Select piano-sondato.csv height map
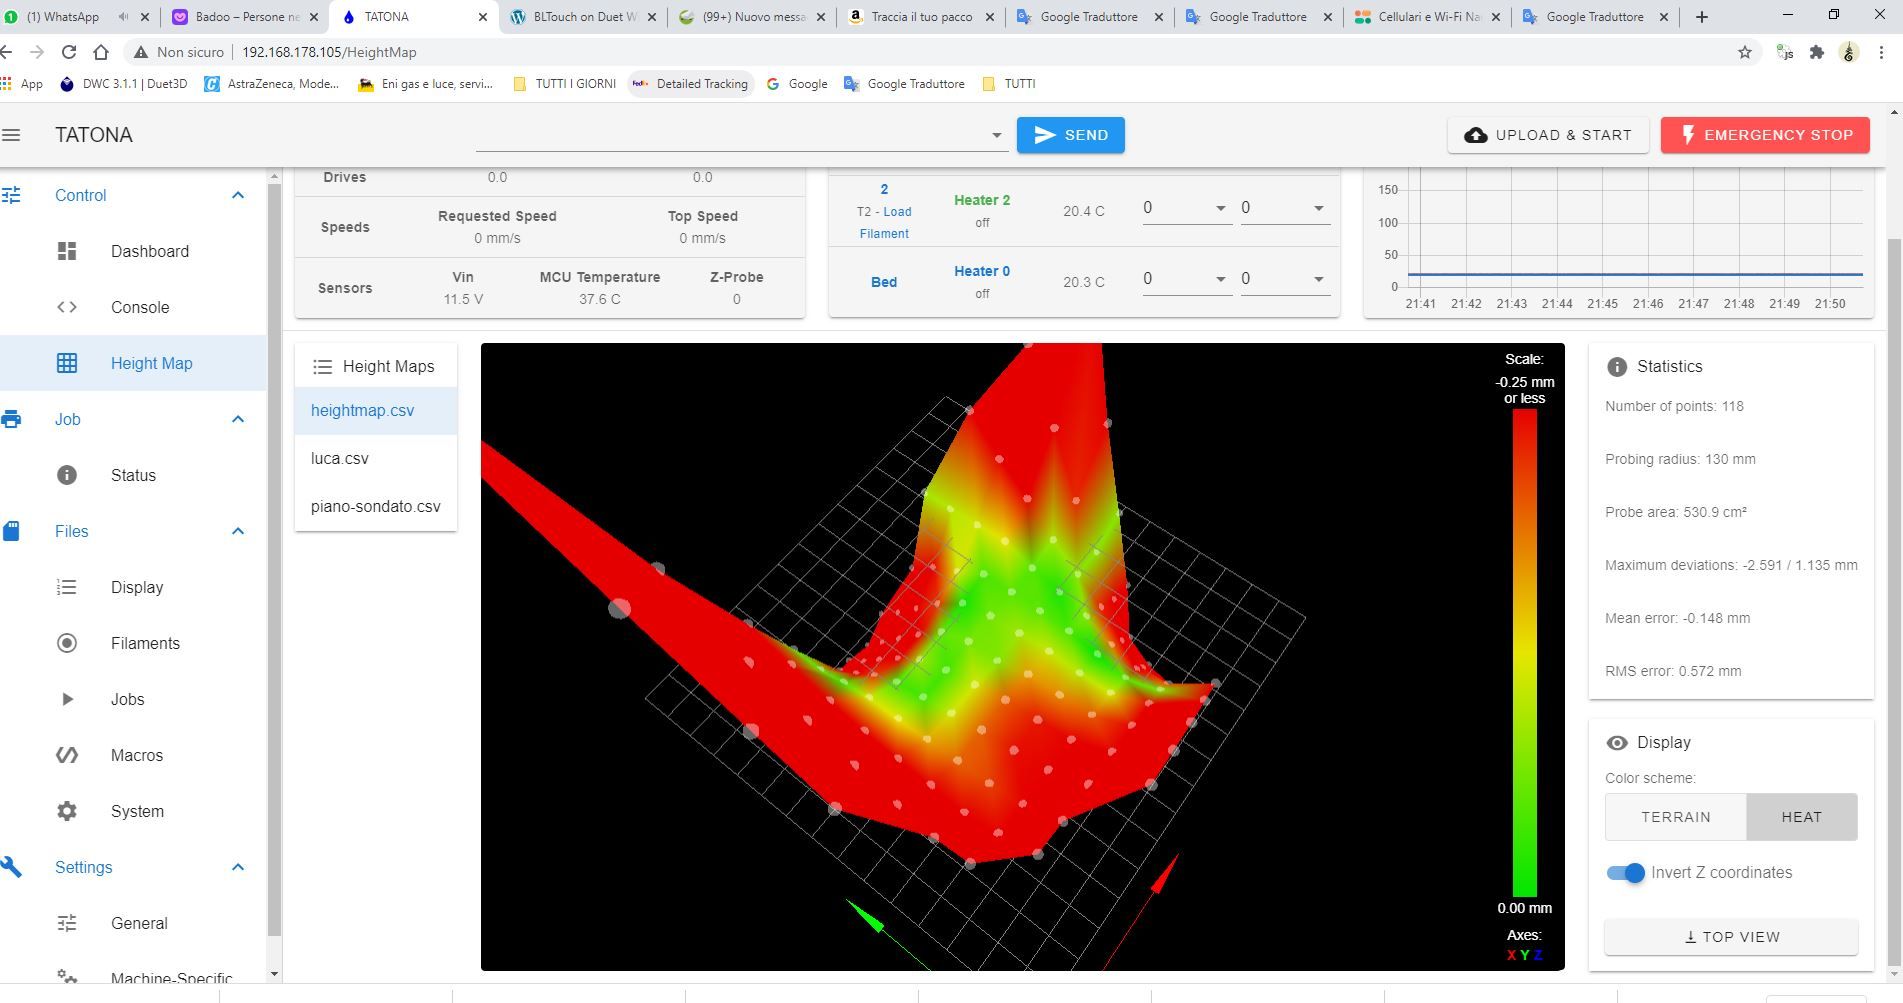Image resolution: width=1903 pixels, height=1003 pixels. coord(376,507)
